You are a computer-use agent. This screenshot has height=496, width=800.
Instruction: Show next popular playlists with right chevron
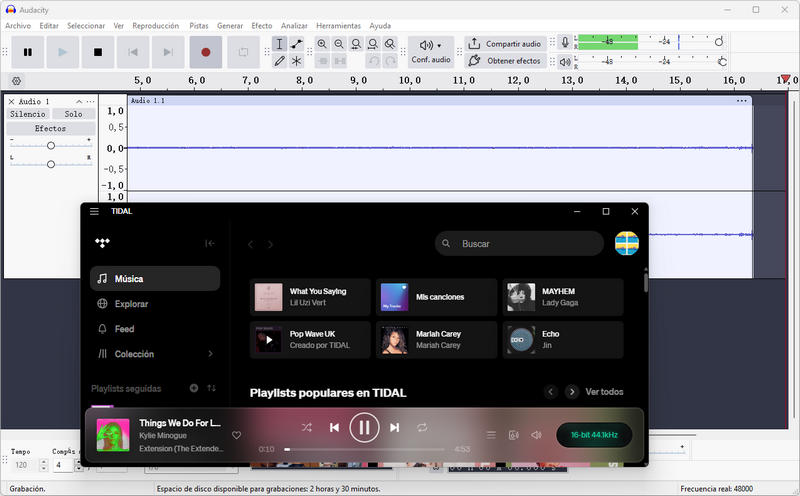pos(572,392)
